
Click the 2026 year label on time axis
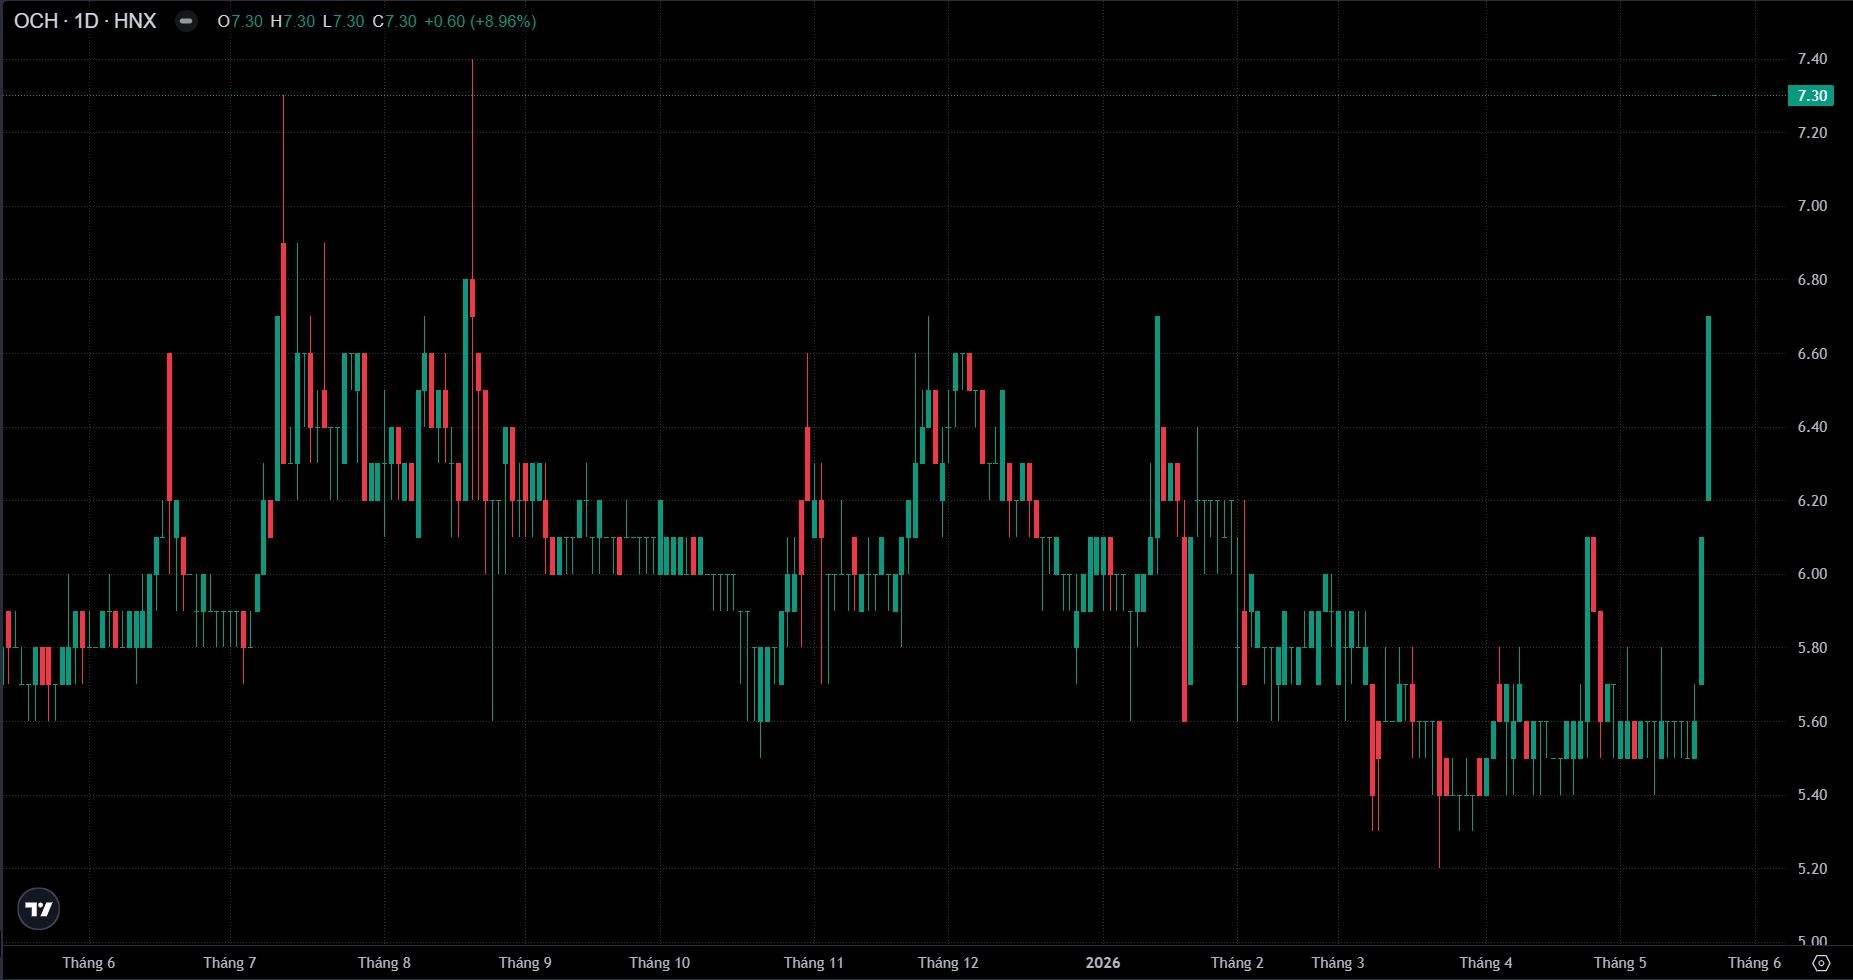pos(1103,963)
